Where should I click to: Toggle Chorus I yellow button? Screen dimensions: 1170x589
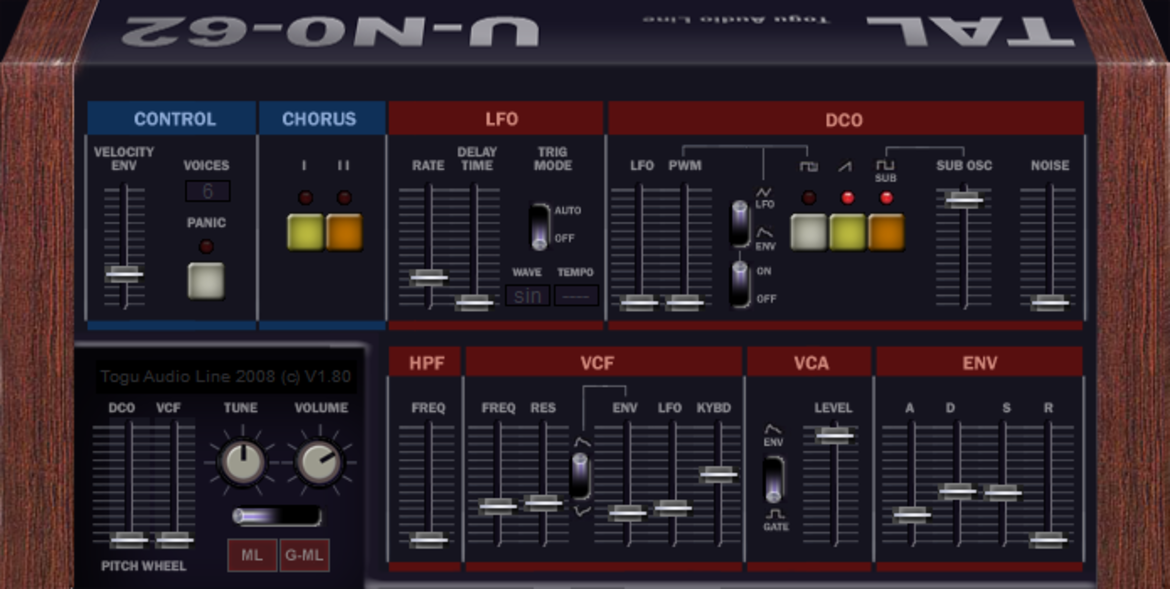[x=305, y=231]
